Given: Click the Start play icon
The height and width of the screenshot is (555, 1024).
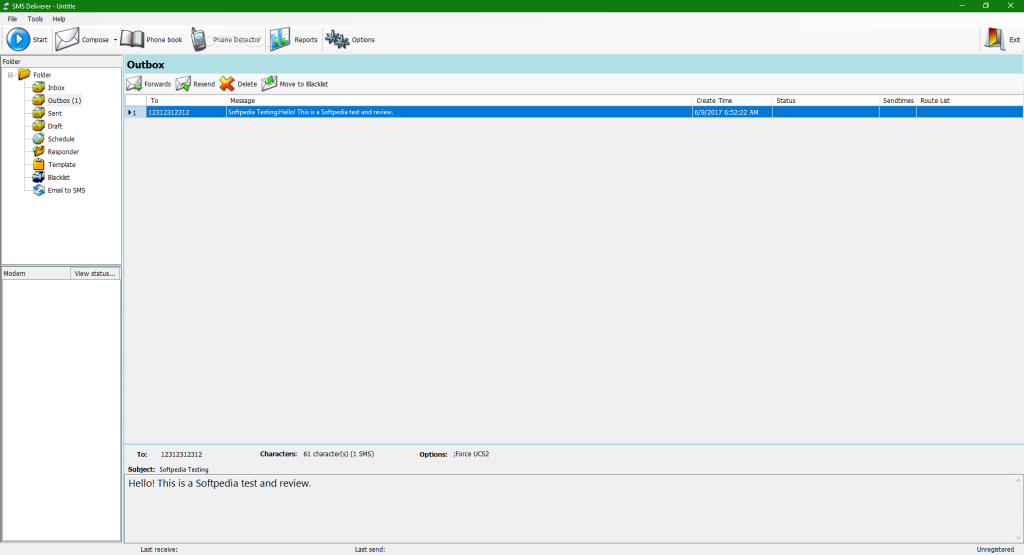Looking at the screenshot, I should (19, 40).
